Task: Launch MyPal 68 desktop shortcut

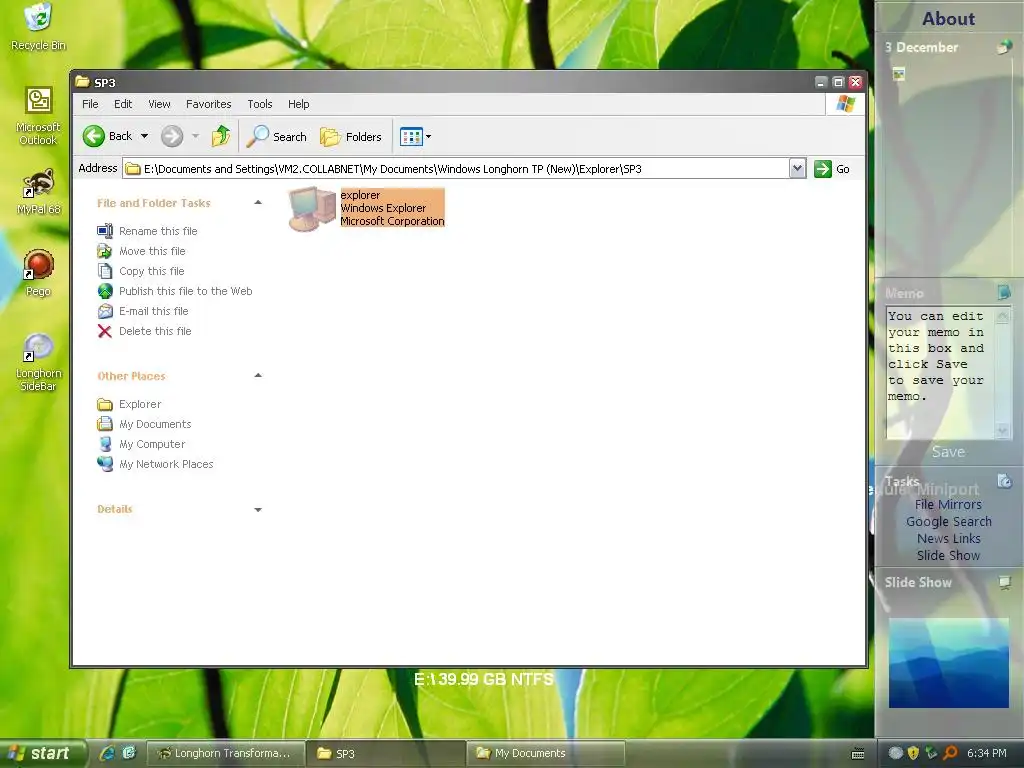Action: point(38,191)
